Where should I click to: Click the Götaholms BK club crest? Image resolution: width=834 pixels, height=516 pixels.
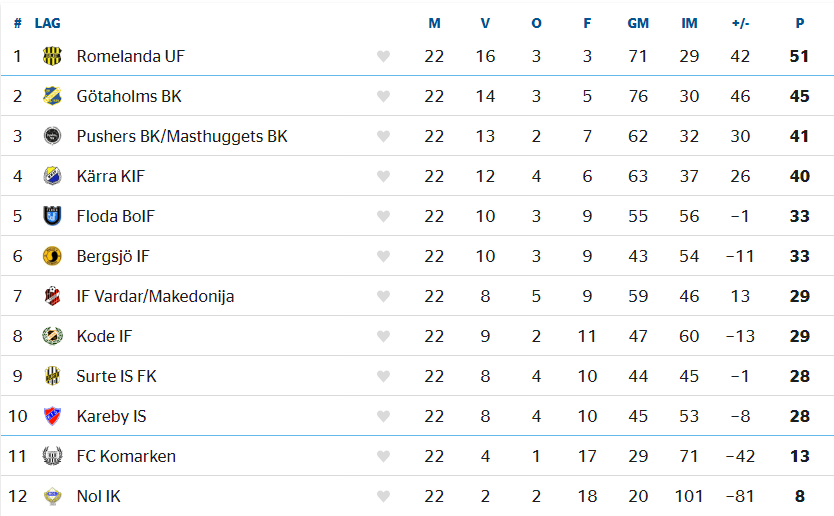(x=52, y=96)
